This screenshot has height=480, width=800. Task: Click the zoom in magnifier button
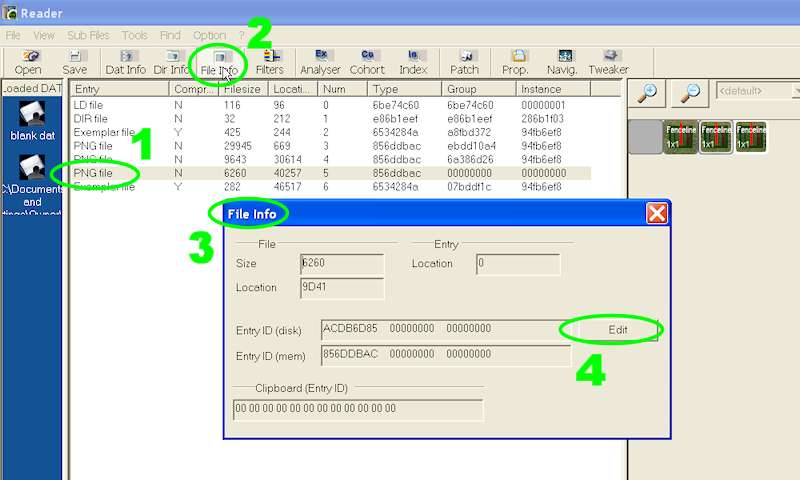click(x=647, y=93)
